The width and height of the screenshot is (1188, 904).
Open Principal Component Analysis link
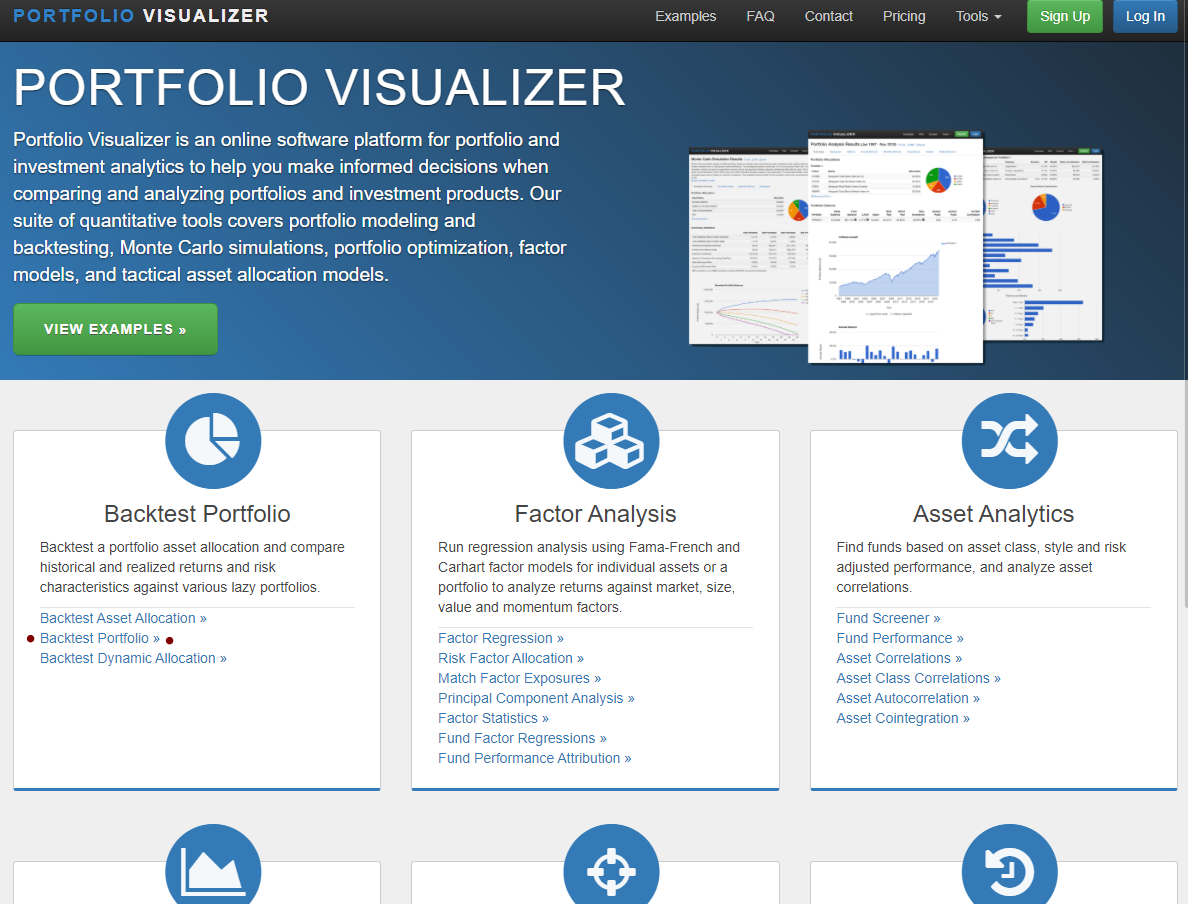coord(536,698)
